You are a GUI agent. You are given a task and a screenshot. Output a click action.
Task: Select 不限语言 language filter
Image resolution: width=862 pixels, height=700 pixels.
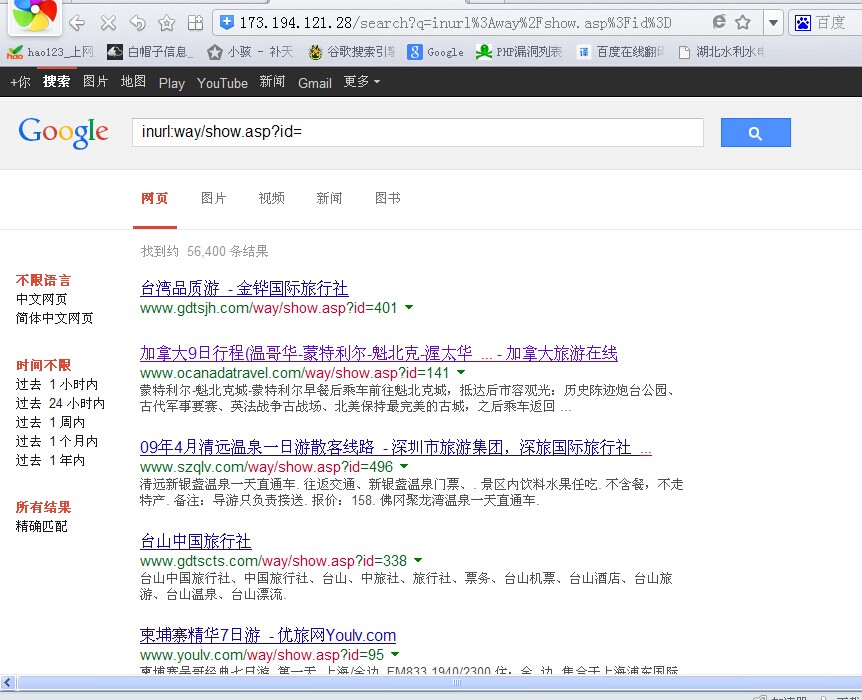point(43,280)
